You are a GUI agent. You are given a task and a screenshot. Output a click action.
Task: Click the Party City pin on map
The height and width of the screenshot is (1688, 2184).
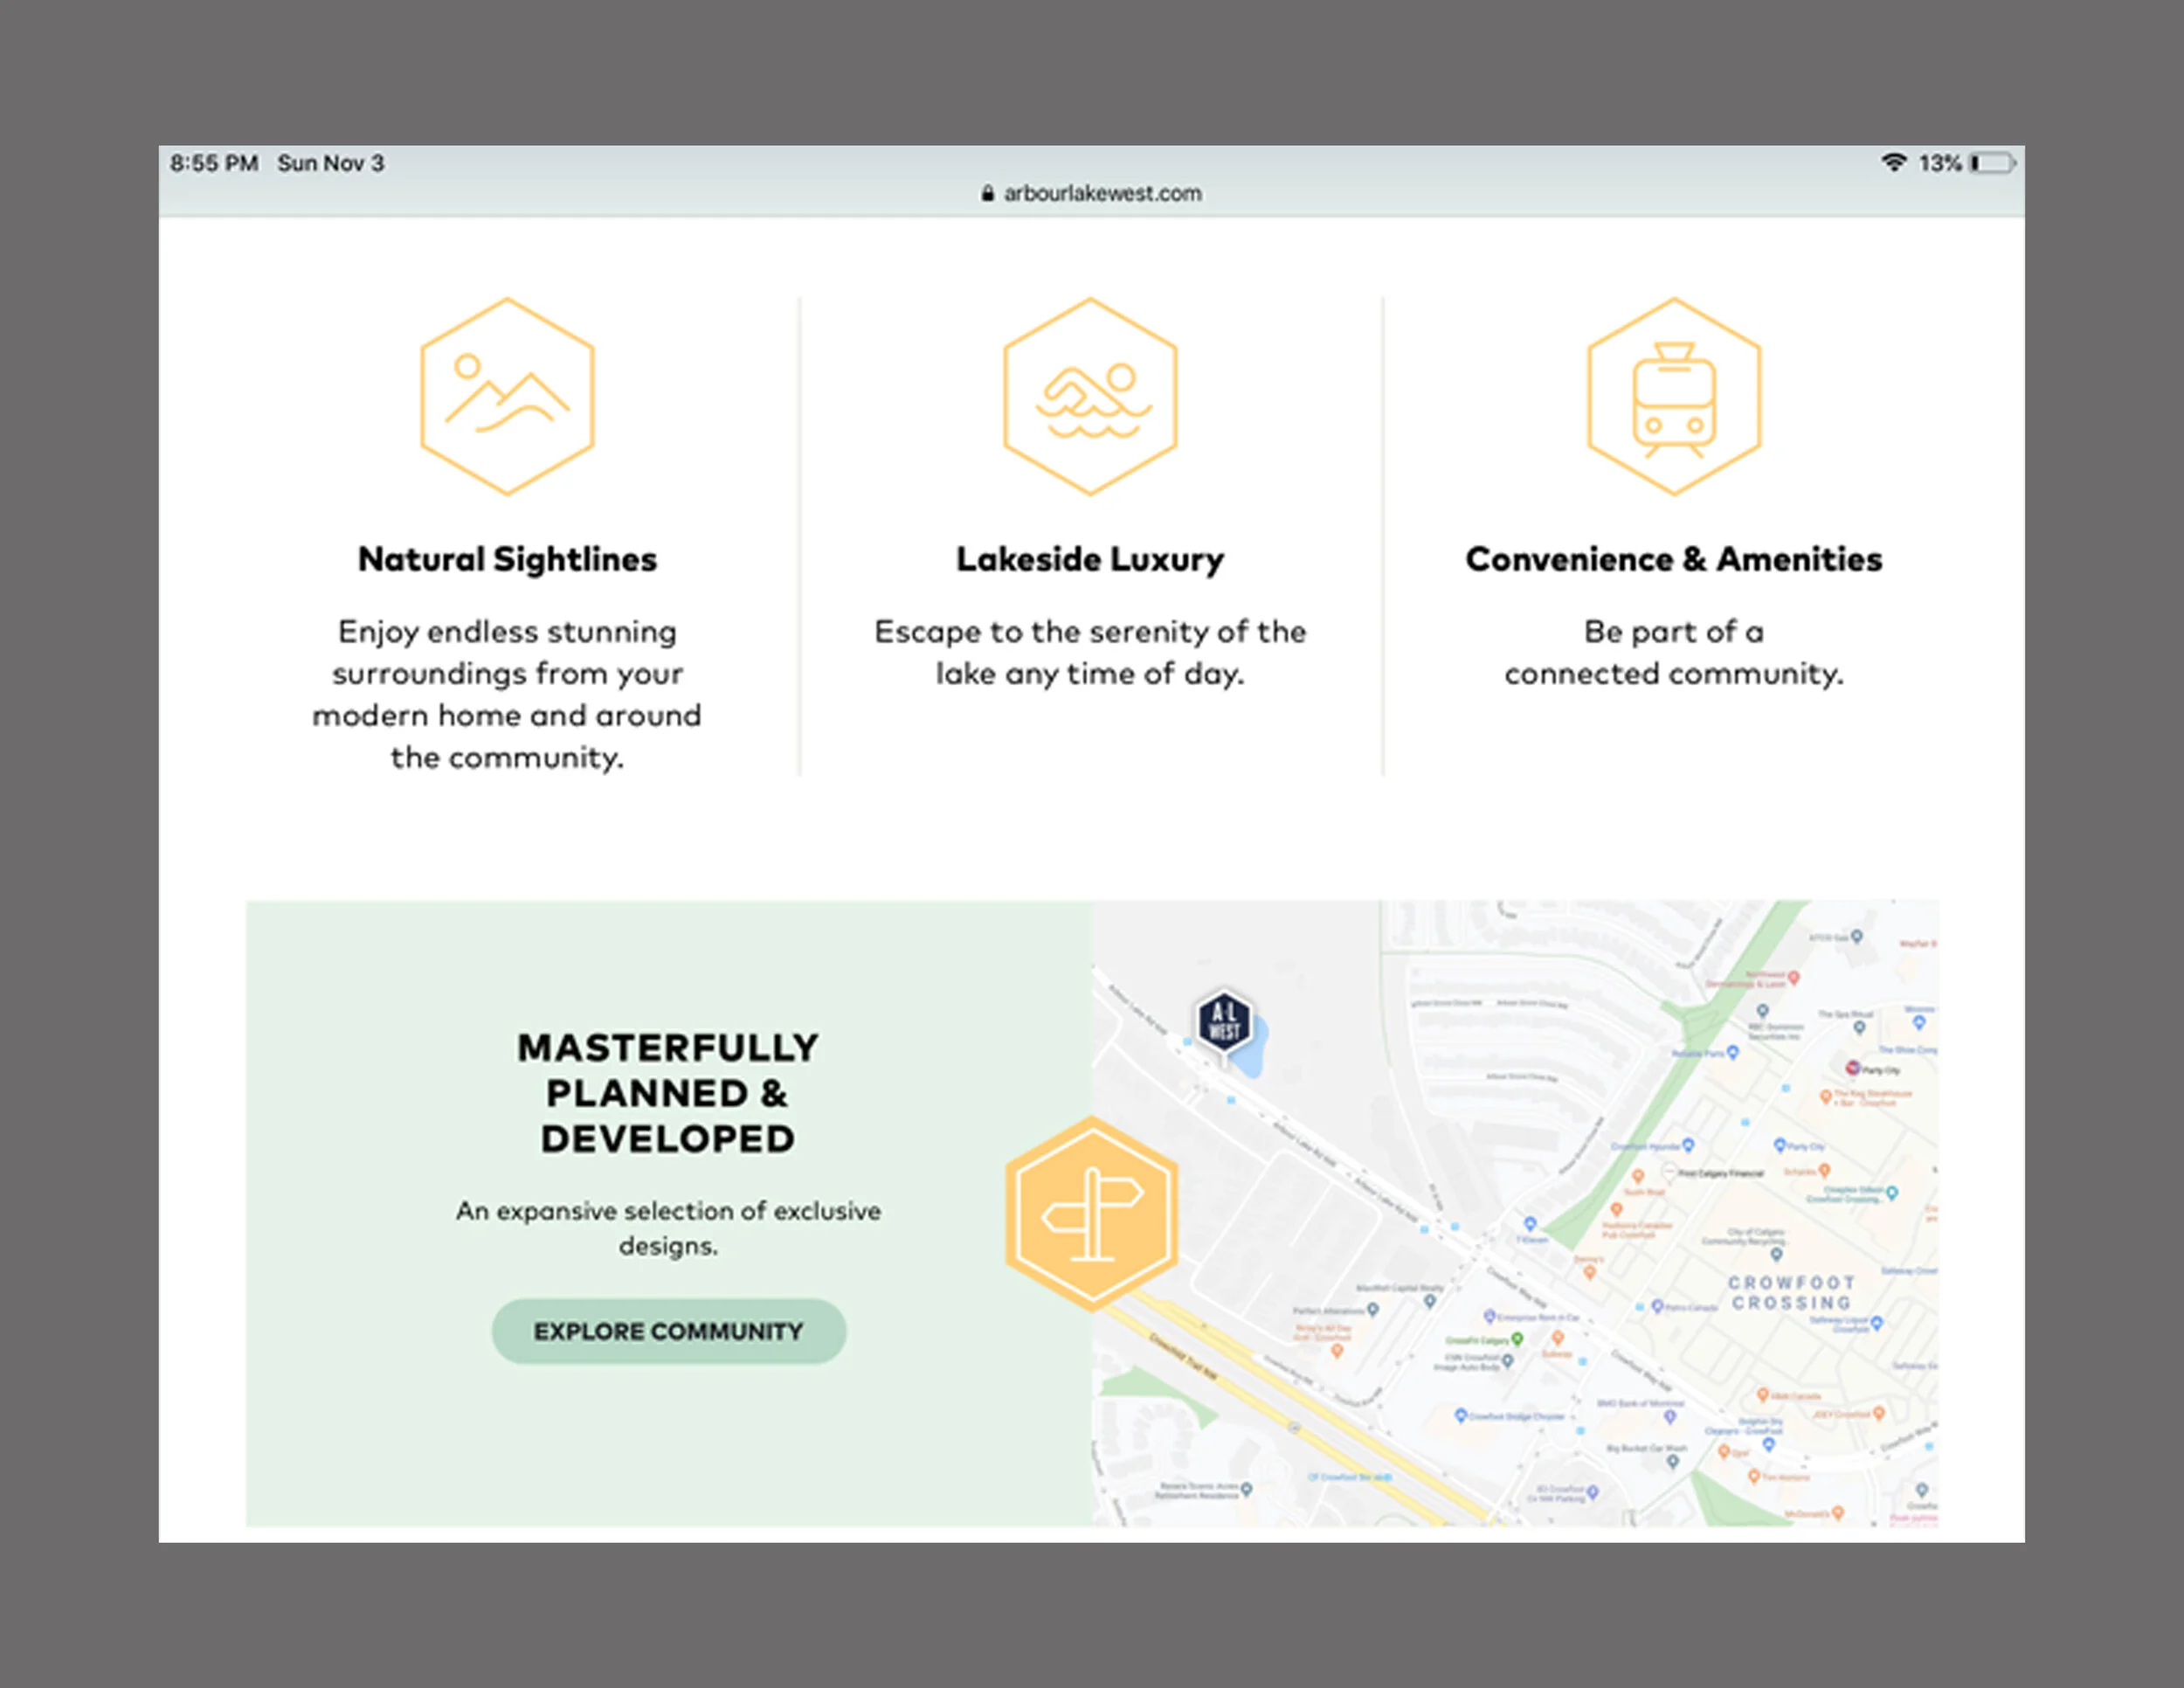pyautogui.click(x=1852, y=1068)
